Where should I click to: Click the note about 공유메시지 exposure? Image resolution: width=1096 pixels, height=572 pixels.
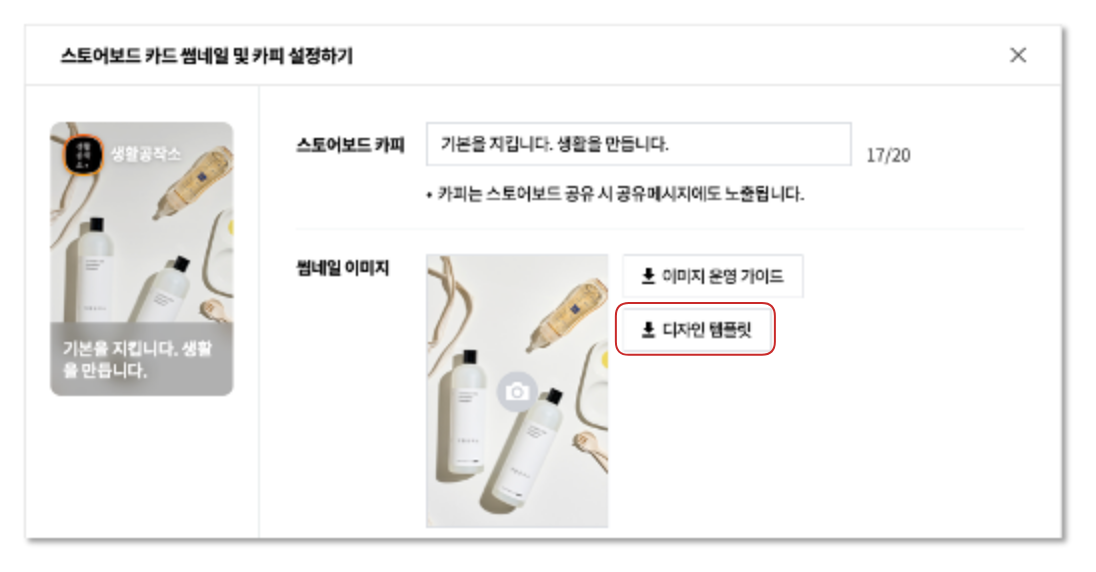[615, 194]
